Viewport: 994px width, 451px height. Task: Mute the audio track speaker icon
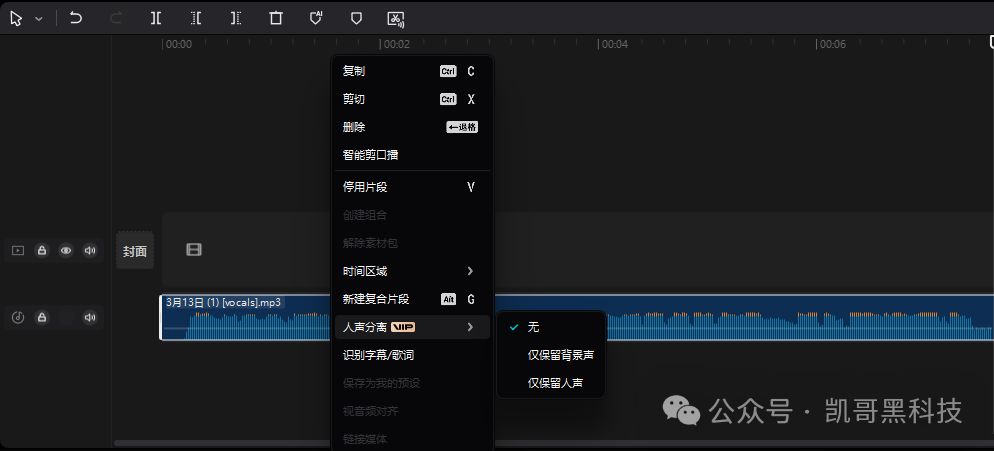(x=90, y=318)
